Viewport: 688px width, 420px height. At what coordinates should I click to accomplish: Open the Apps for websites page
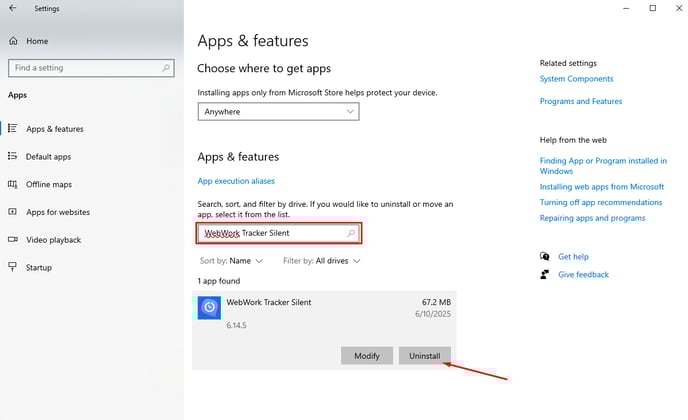tap(58, 212)
